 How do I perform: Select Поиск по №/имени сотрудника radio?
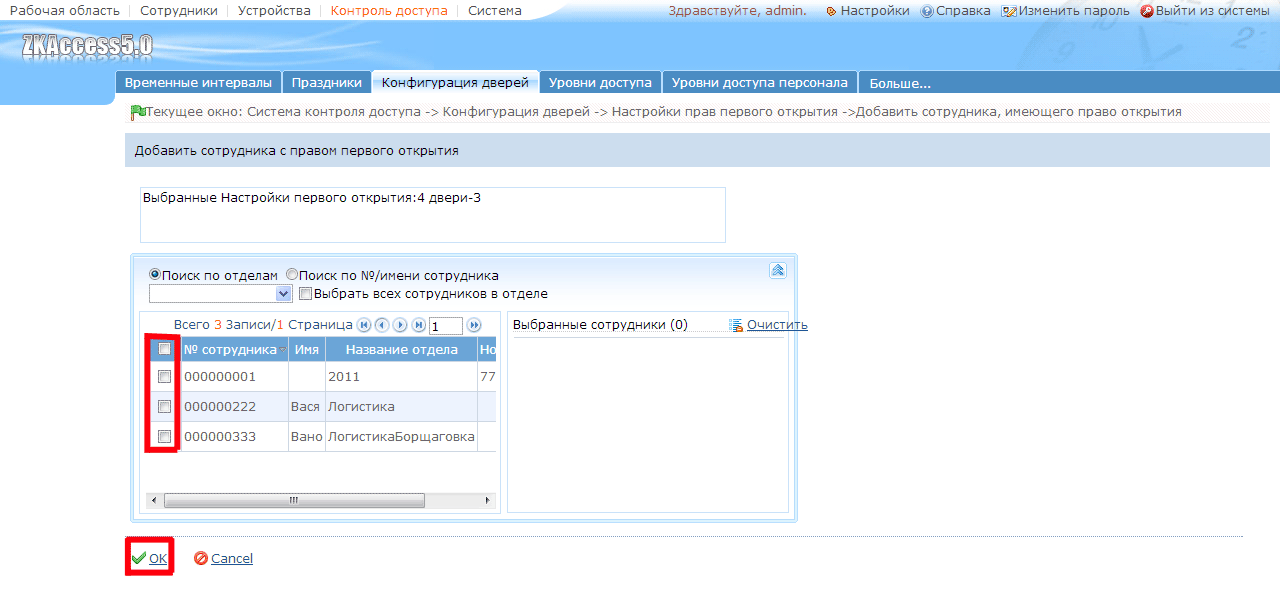coord(292,275)
